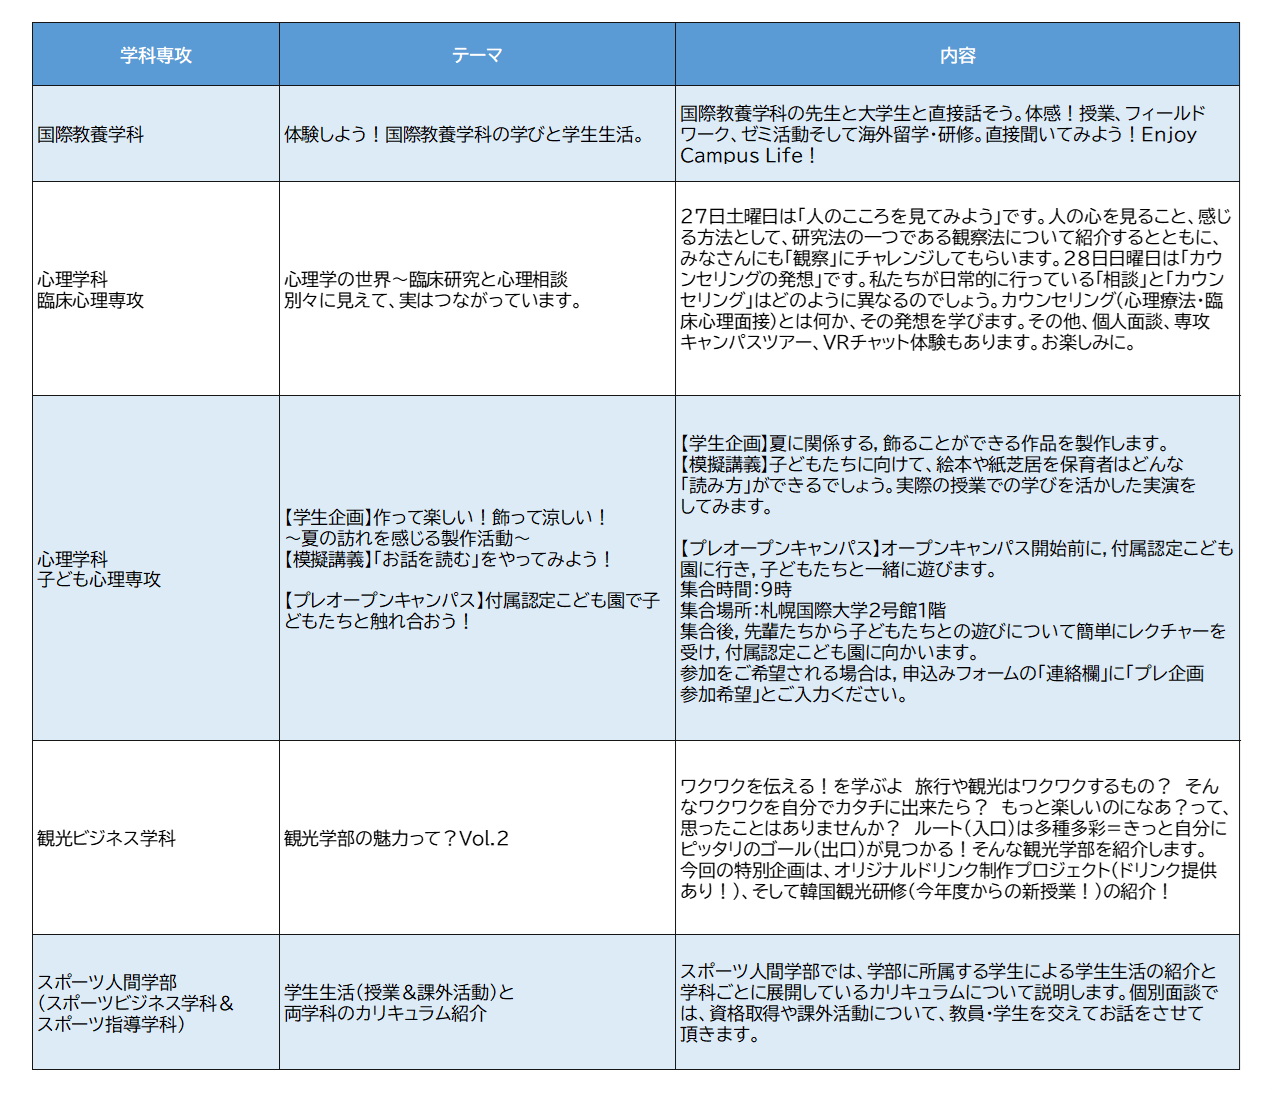Select the 観光ビジネス学科 department cell

[156, 838]
